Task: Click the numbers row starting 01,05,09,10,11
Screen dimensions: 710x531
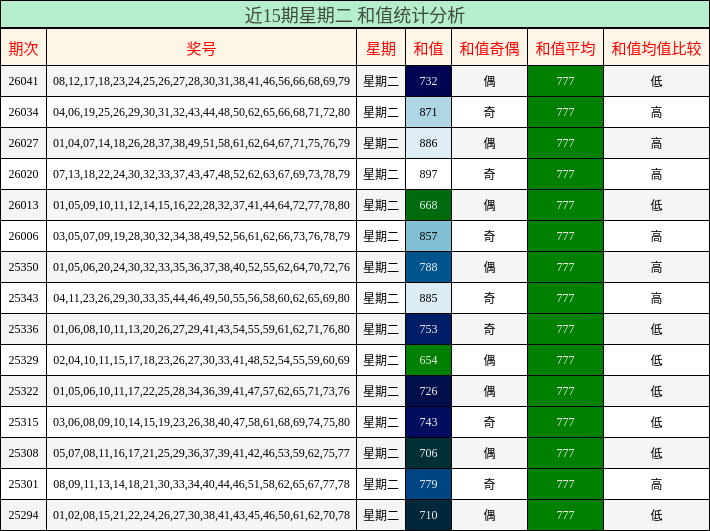Action: [x=201, y=205]
